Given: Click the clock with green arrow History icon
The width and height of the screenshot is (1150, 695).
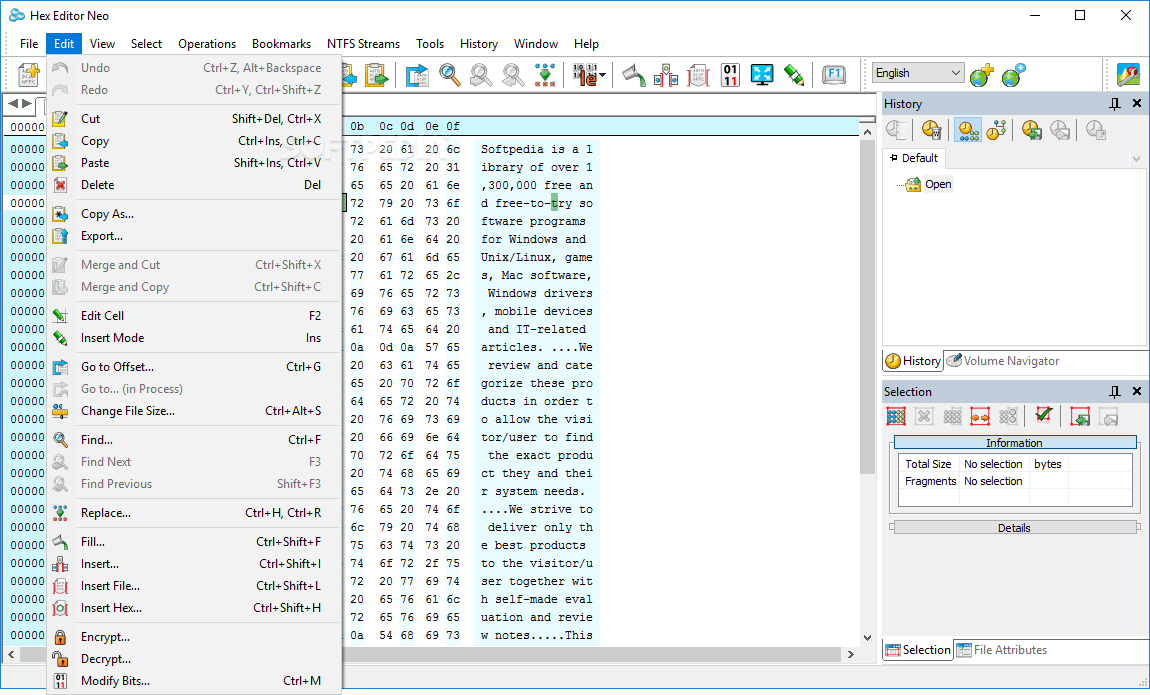Looking at the screenshot, I should click(x=1032, y=130).
